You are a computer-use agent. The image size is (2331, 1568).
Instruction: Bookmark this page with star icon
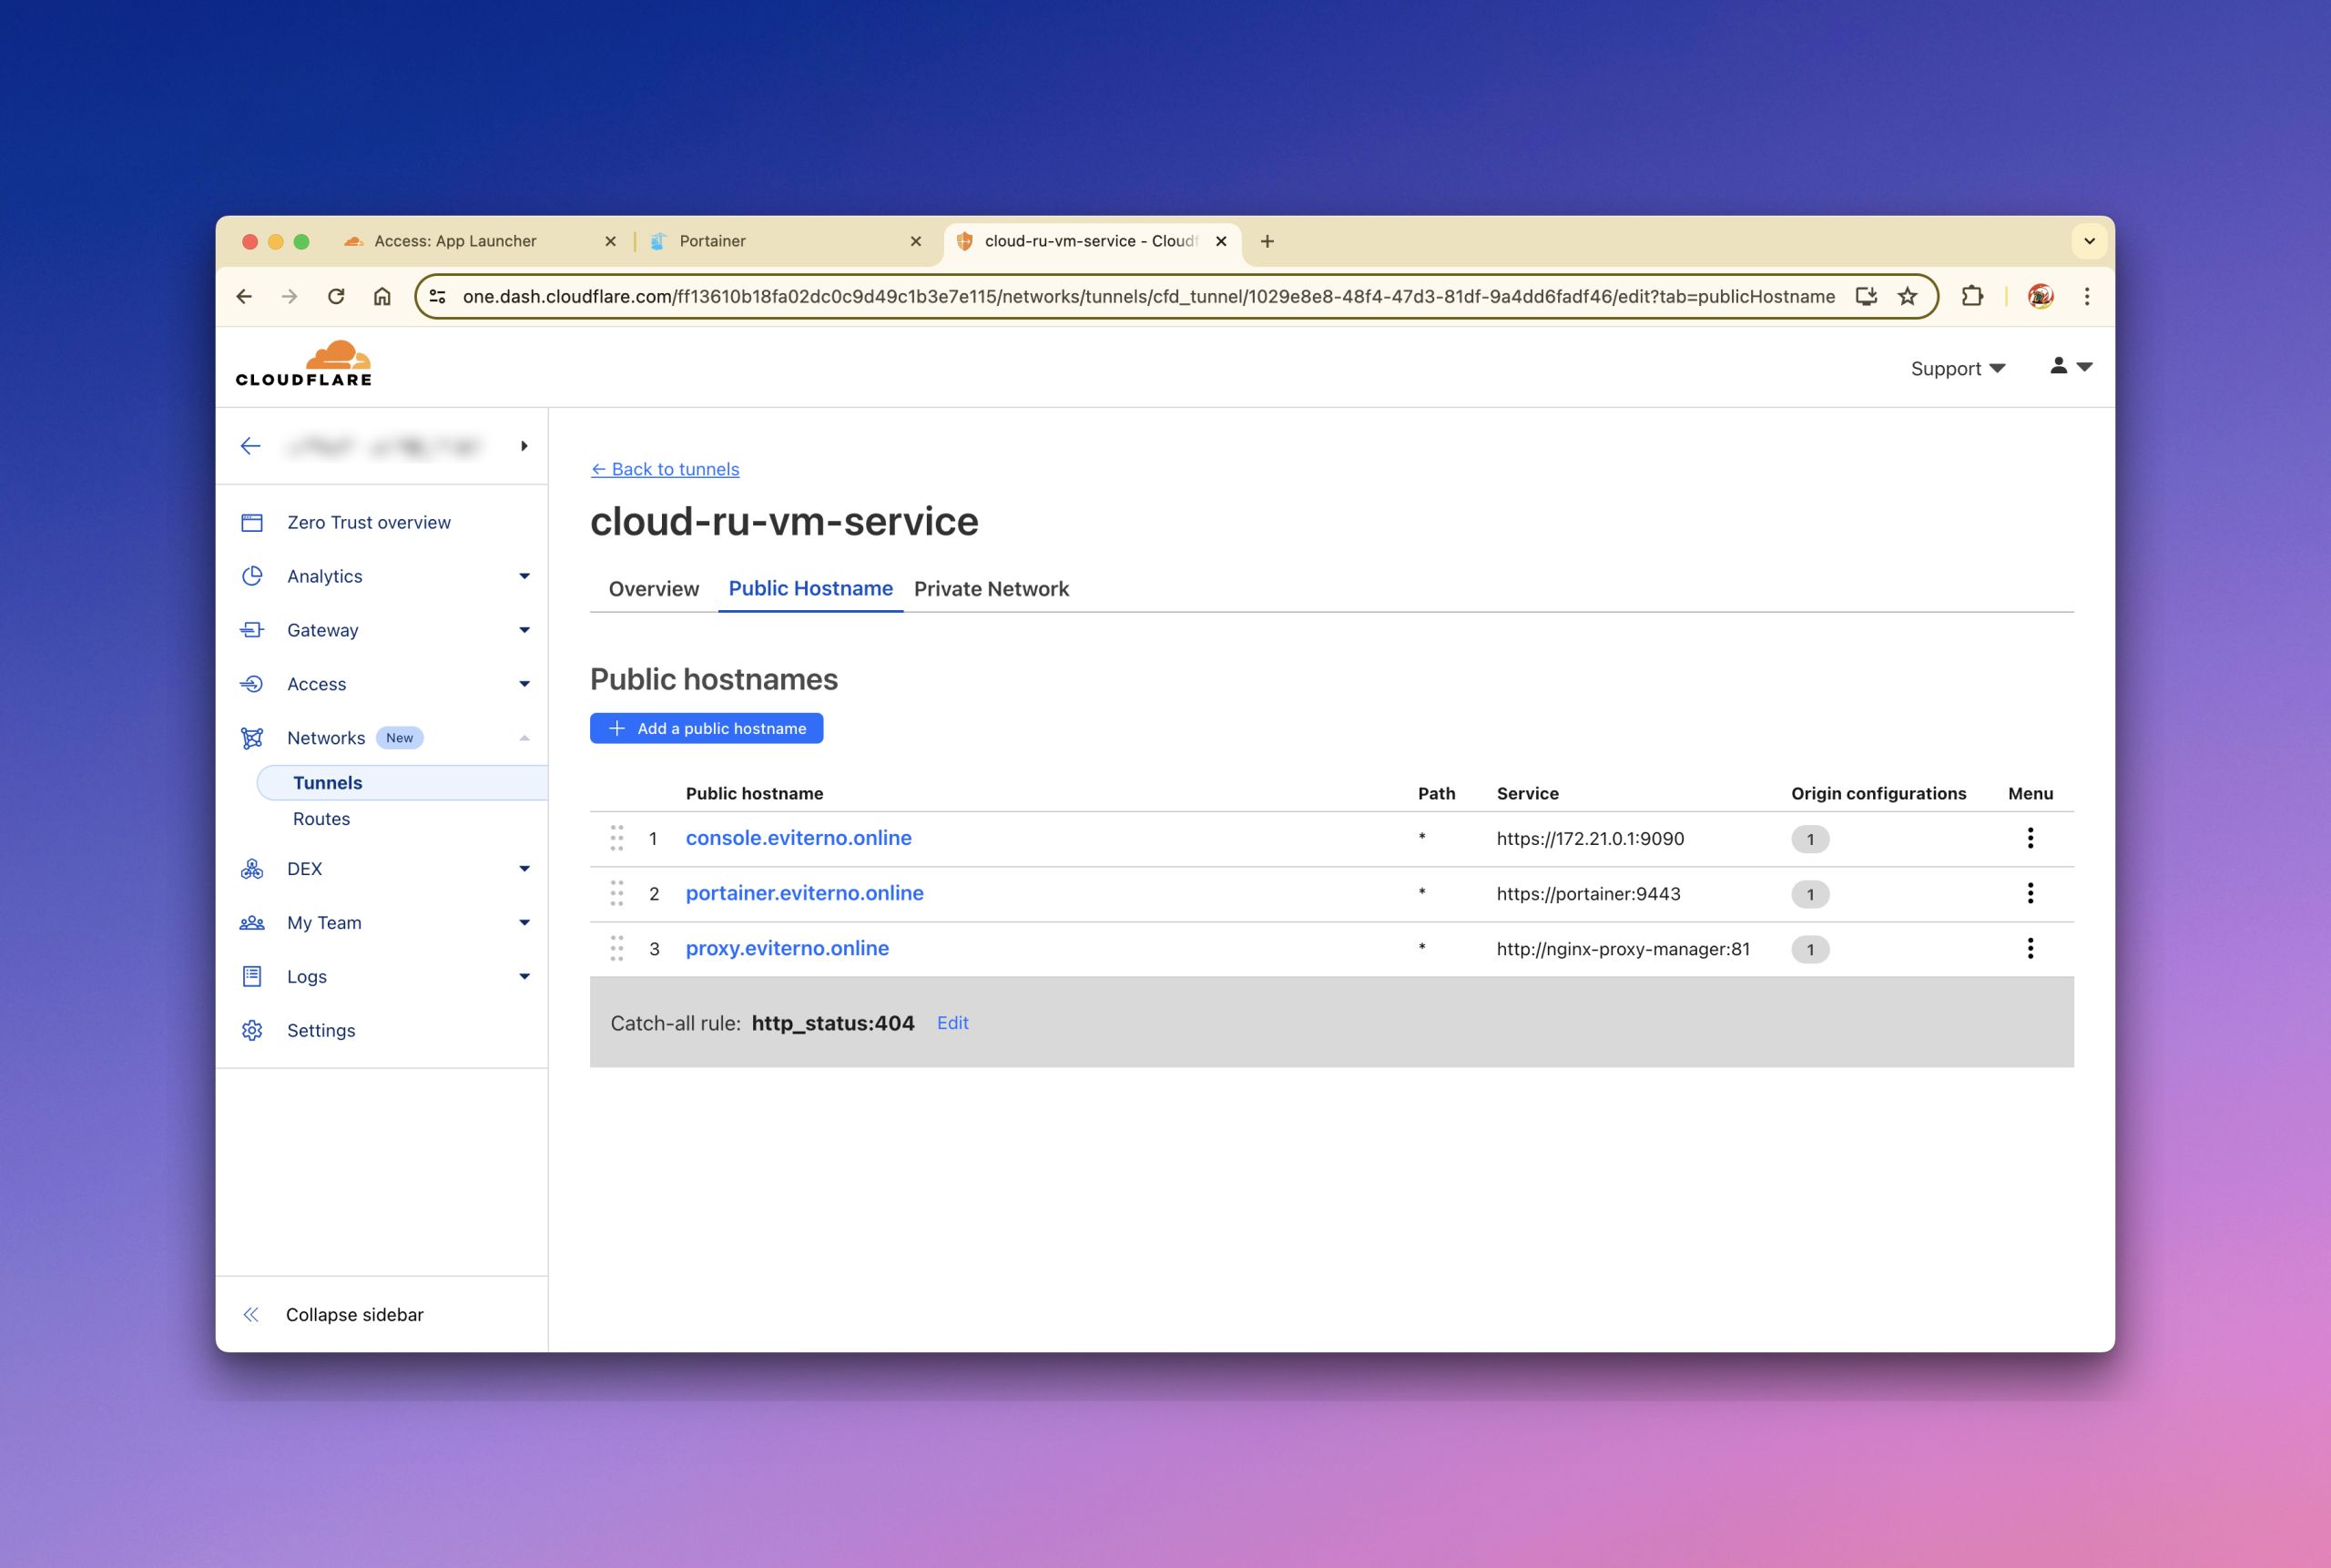[1908, 296]
